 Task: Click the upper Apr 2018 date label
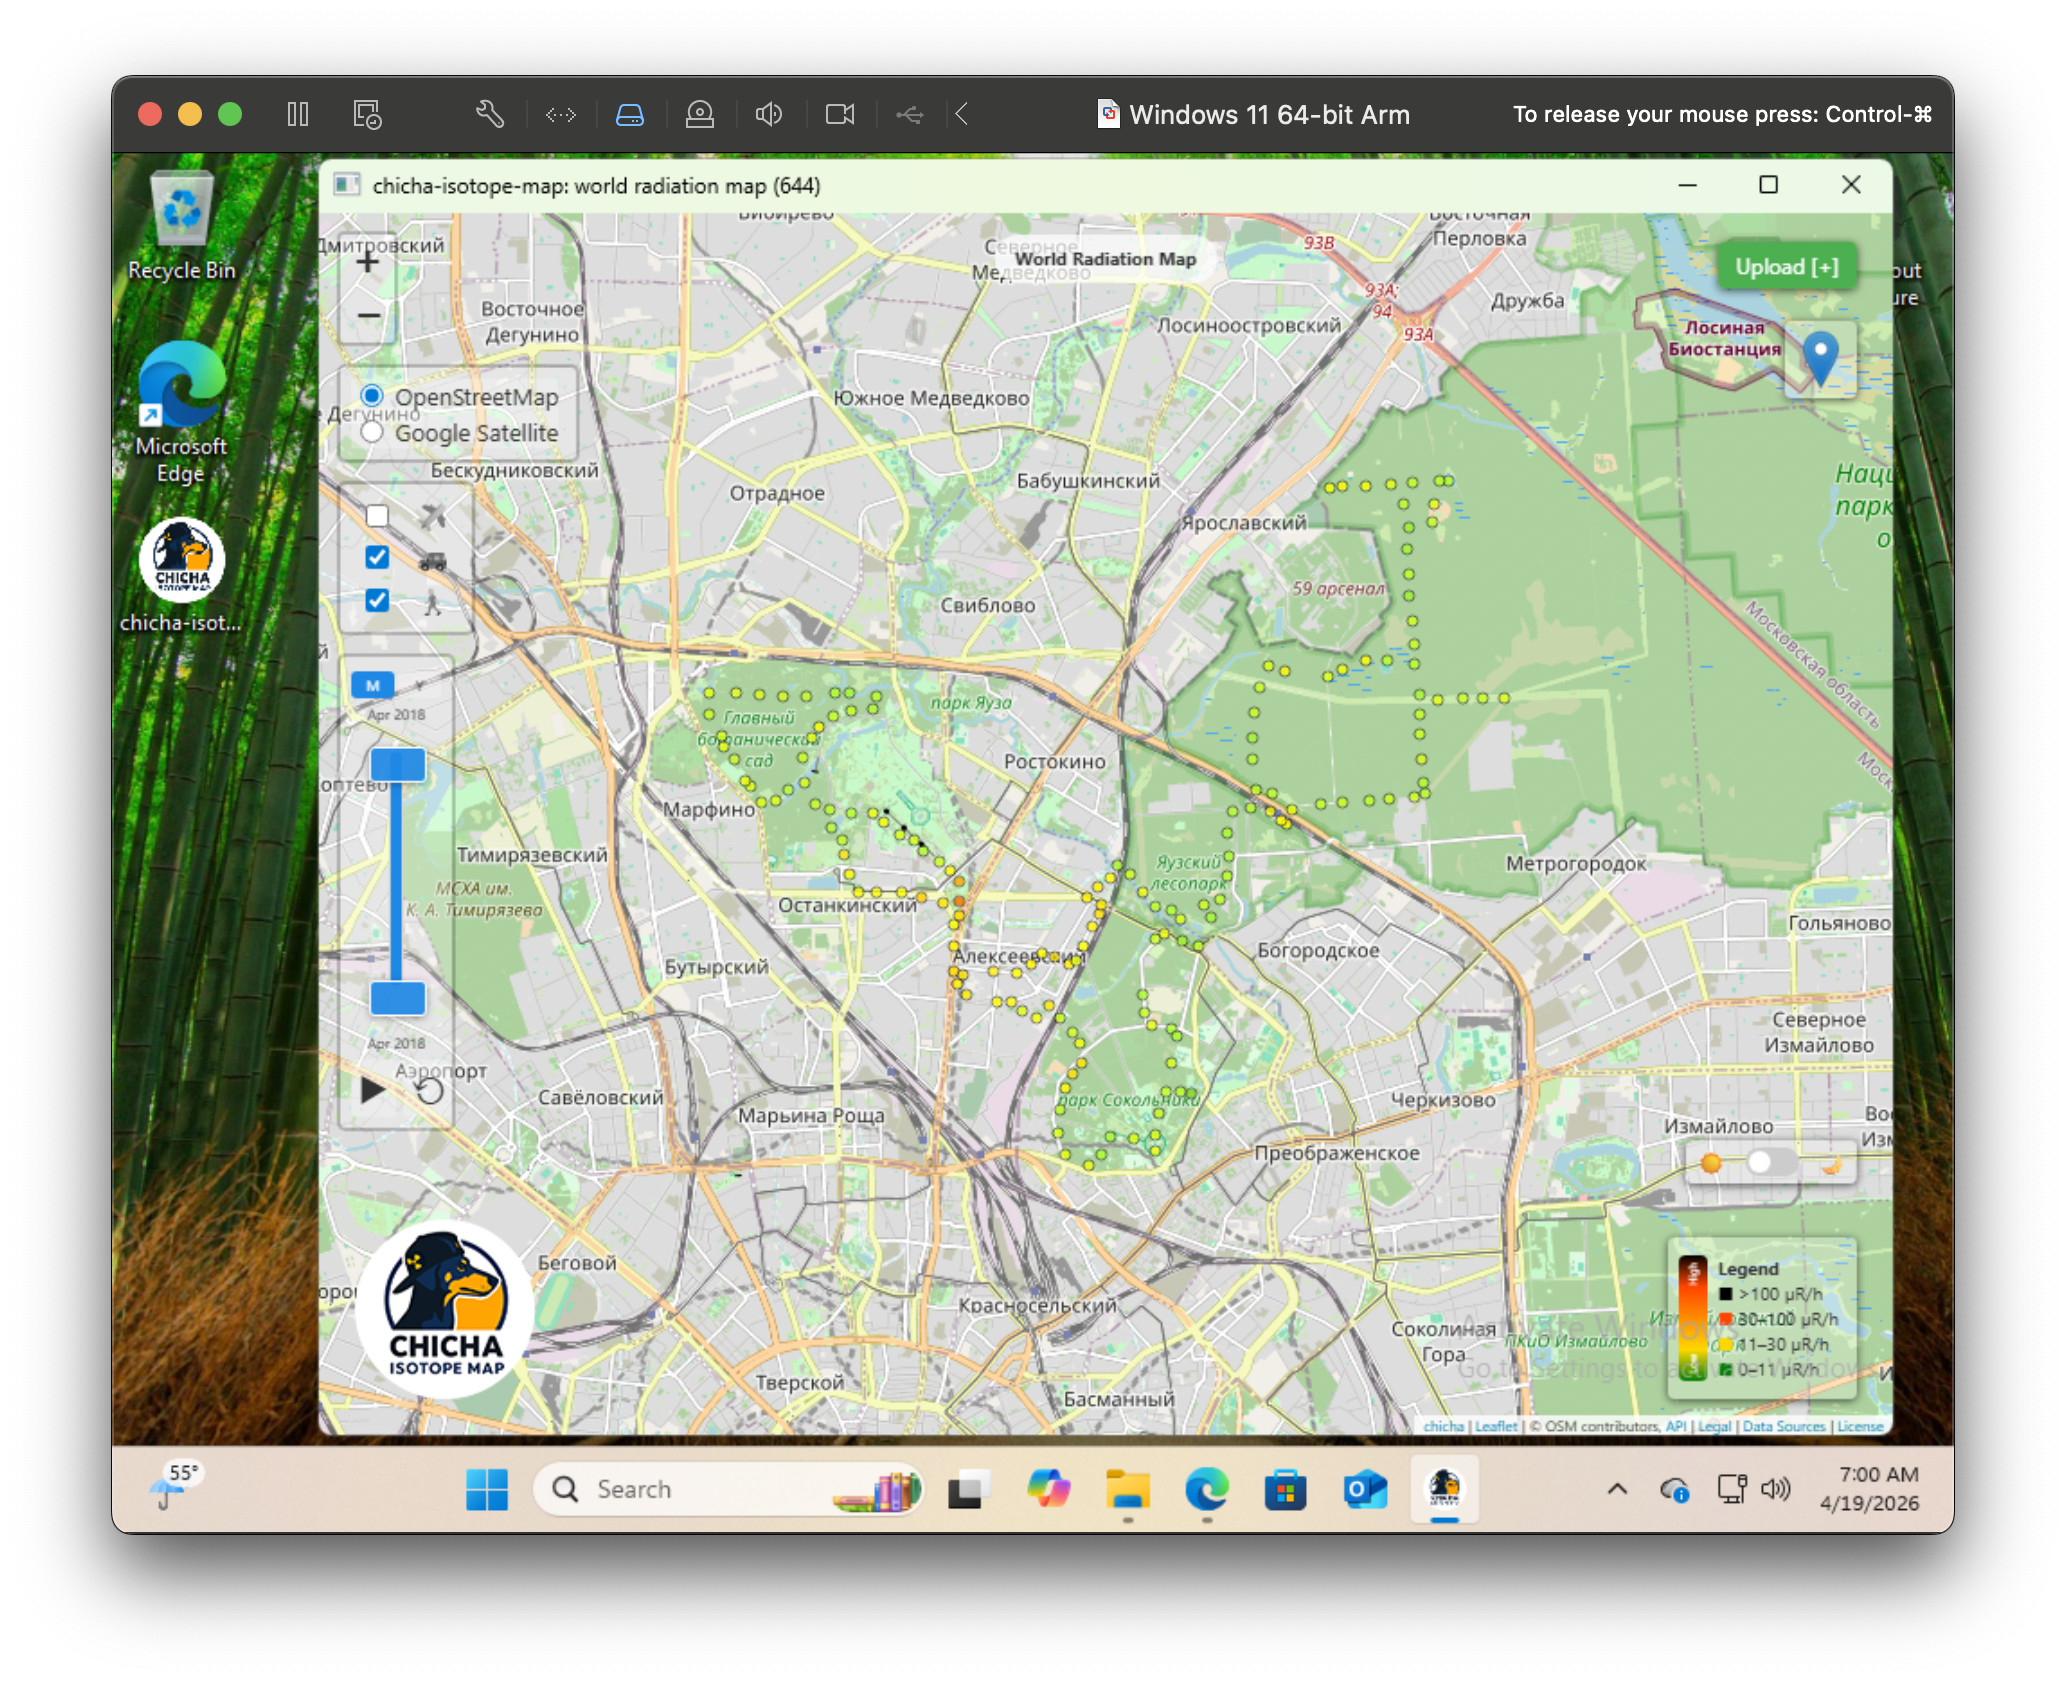point(396,714)
